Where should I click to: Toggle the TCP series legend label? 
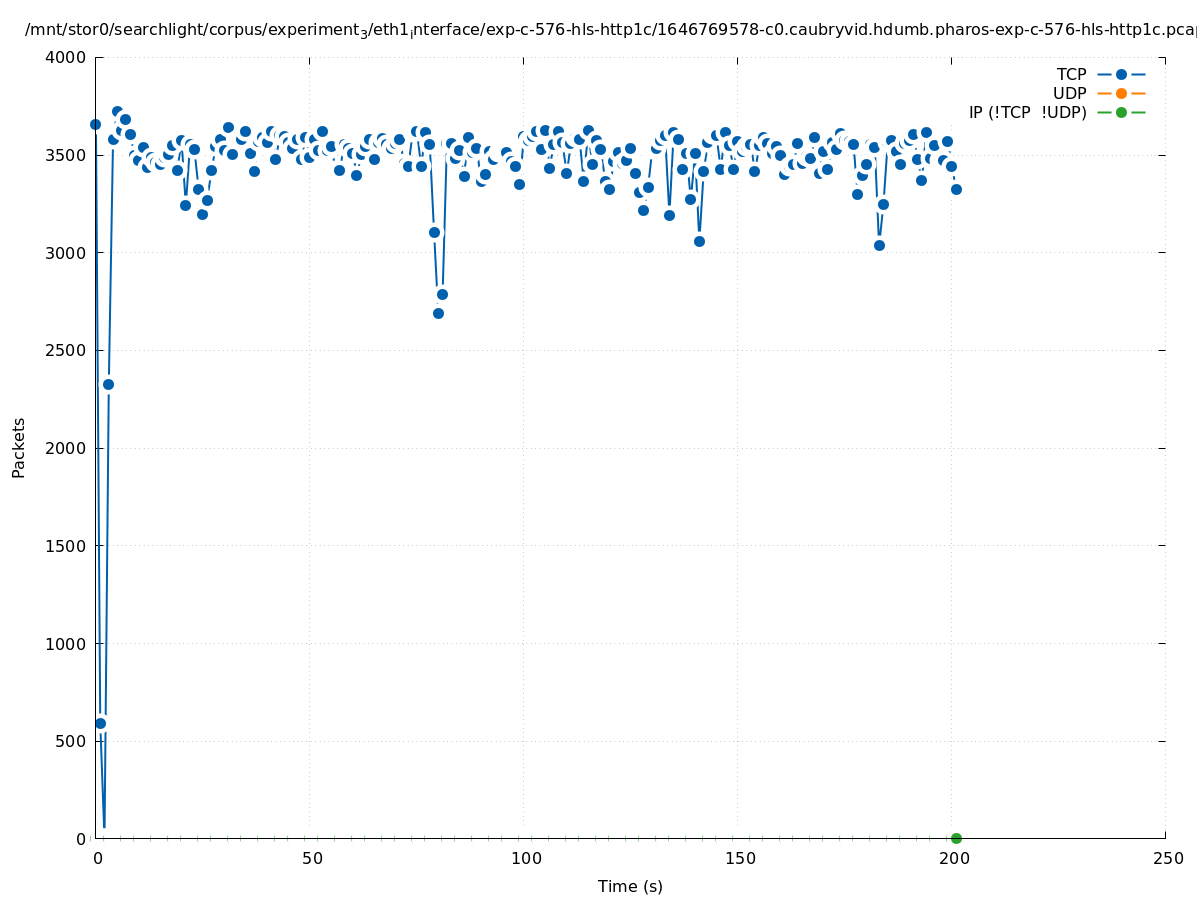(1071, 74)
